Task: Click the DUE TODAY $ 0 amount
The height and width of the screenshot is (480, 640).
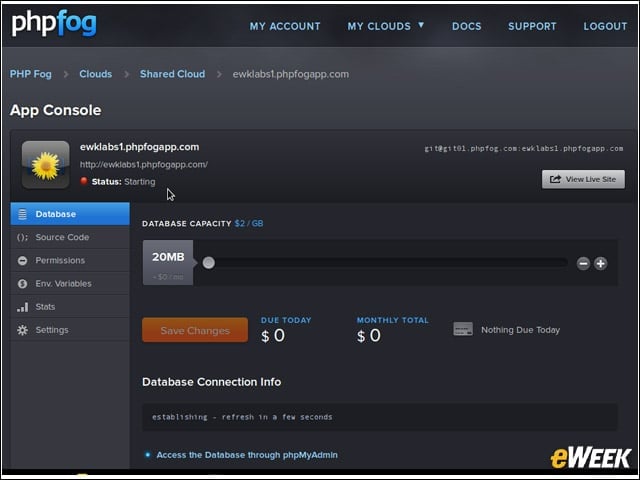Action: tap(273, 336)
